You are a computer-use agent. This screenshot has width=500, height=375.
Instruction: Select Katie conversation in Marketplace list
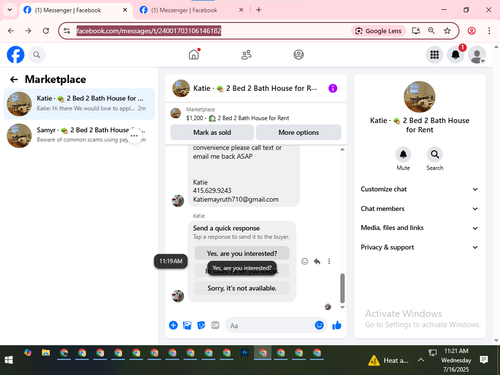79,104
